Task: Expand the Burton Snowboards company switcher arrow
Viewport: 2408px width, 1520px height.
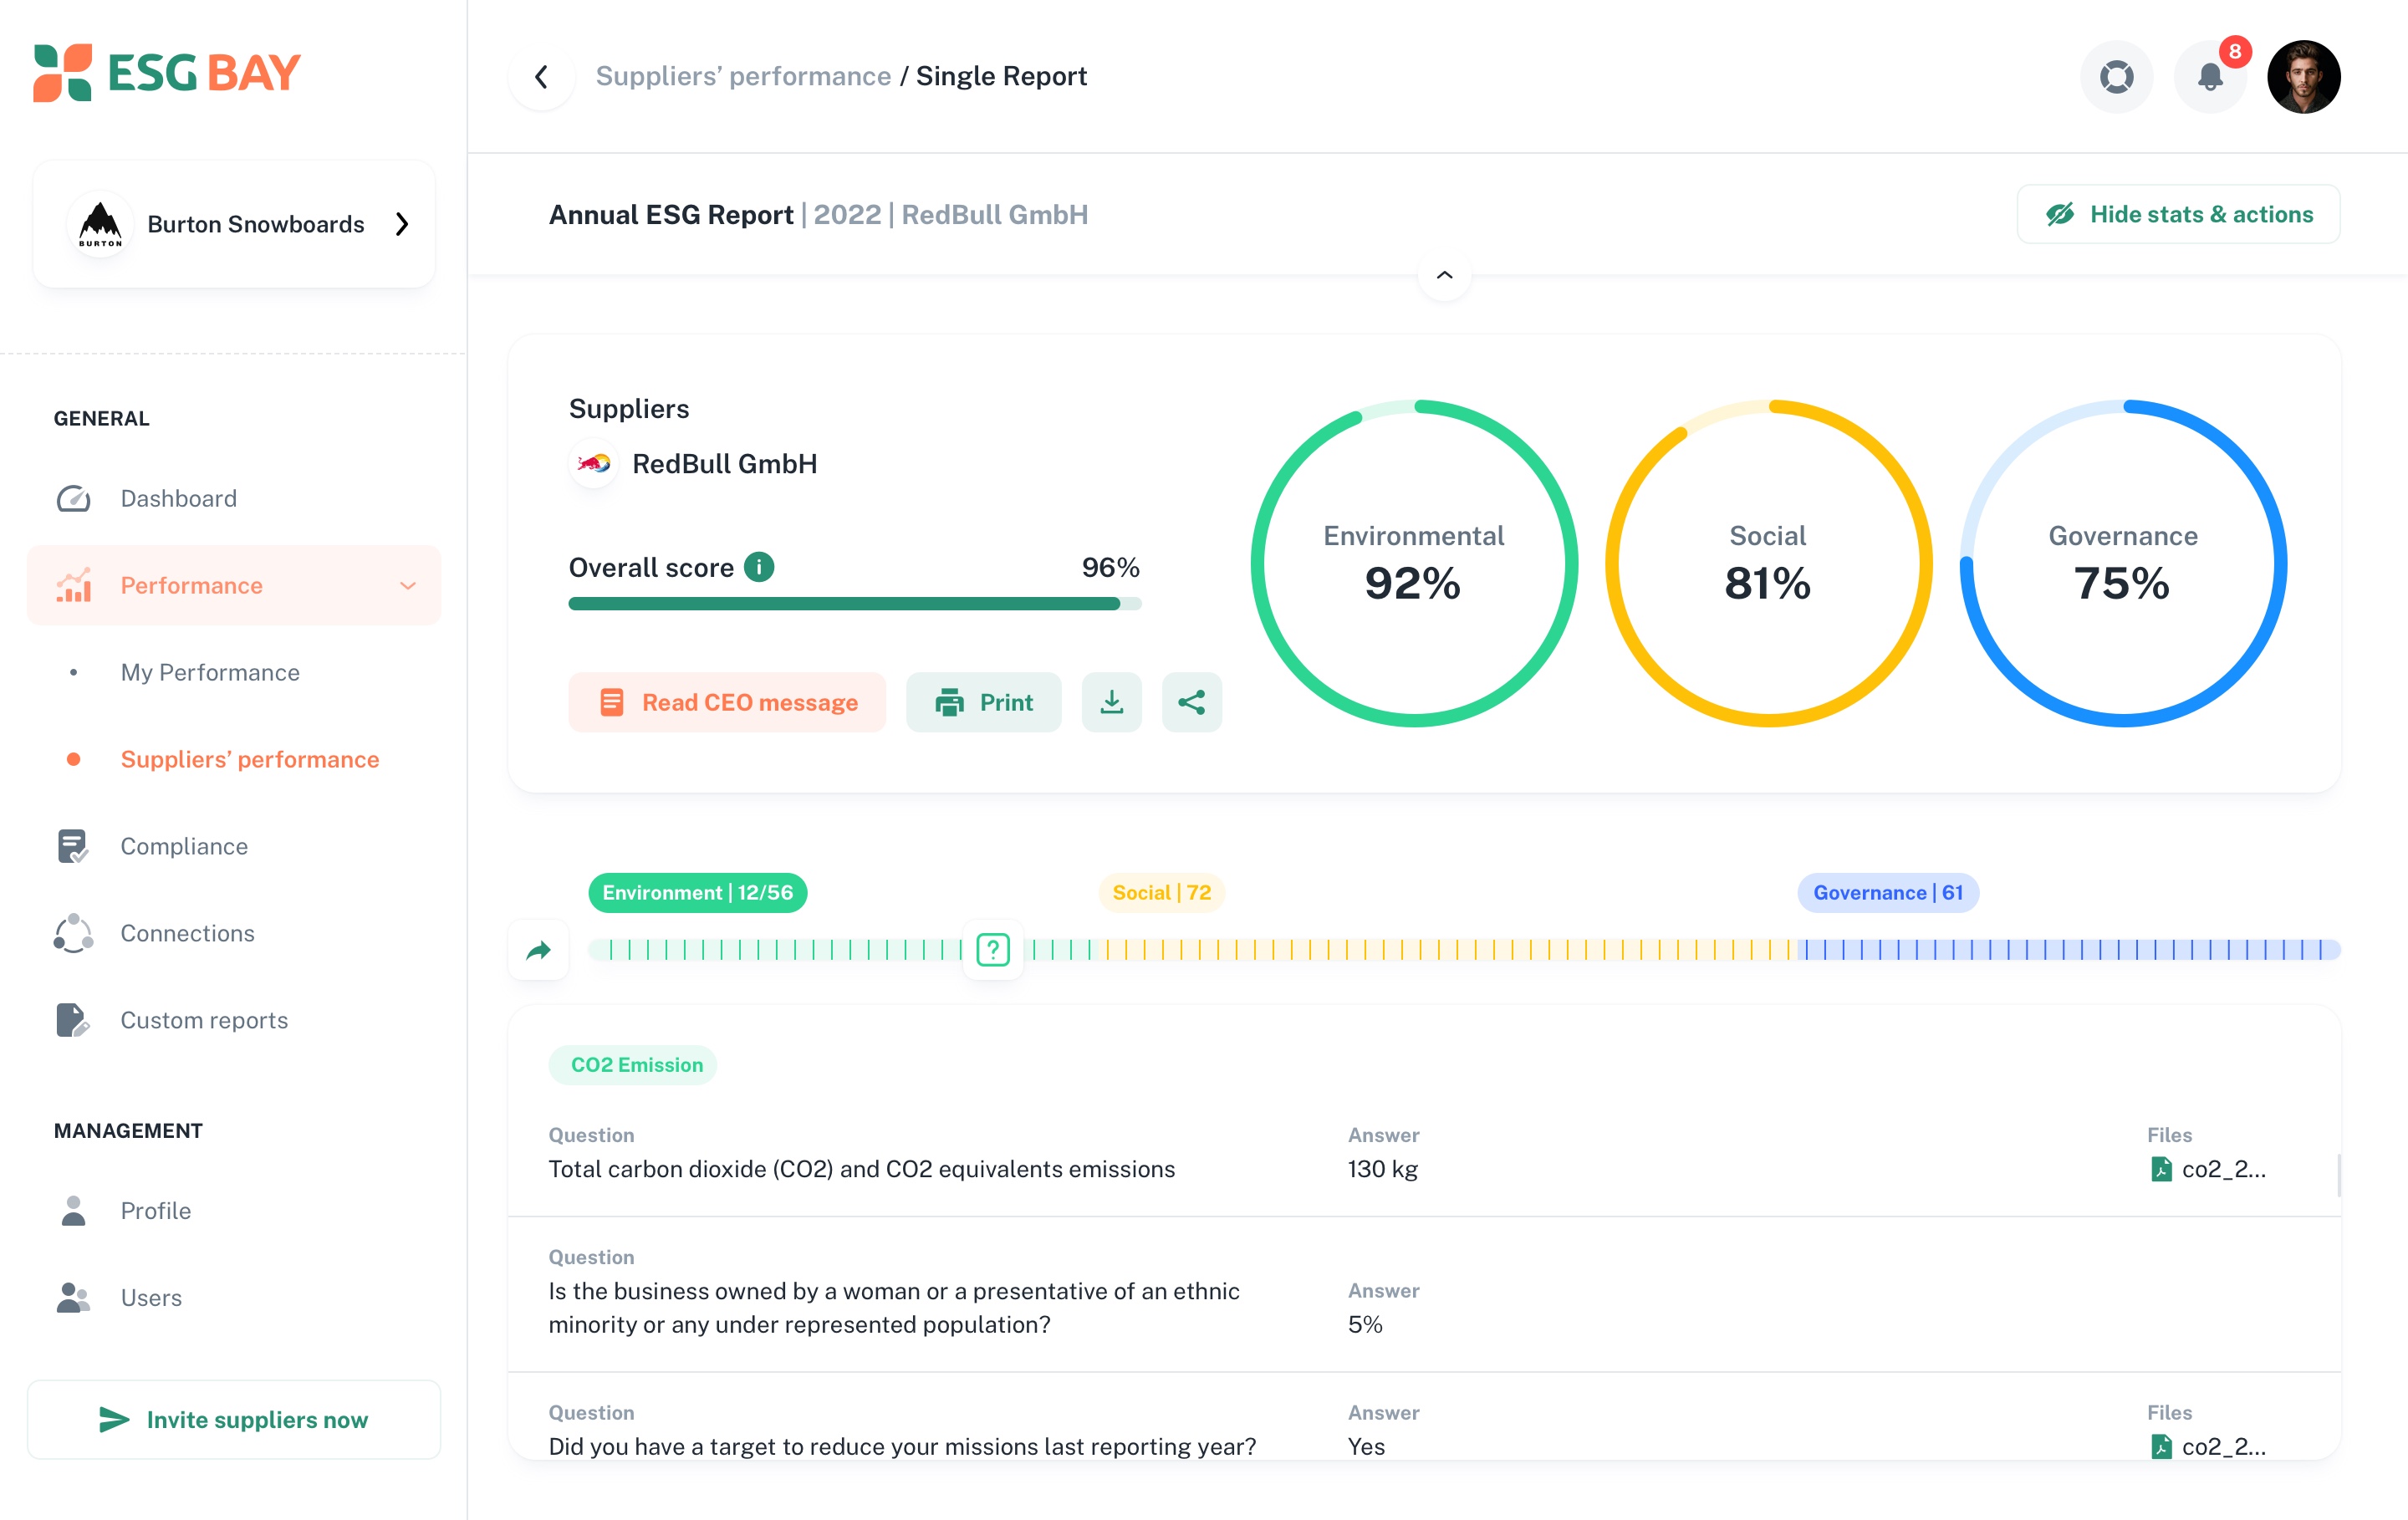Action: tap(402, 224)
